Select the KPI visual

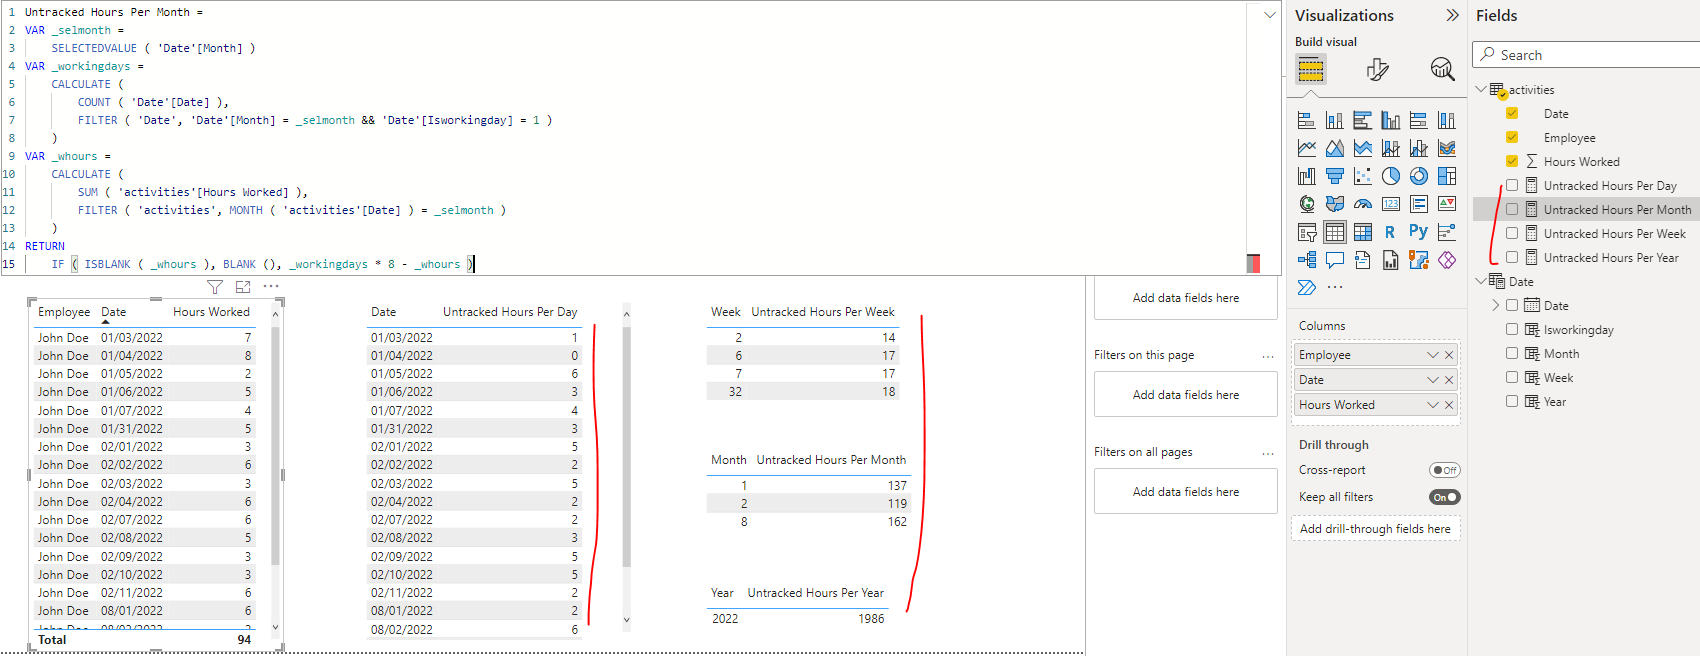[1446, 204]
